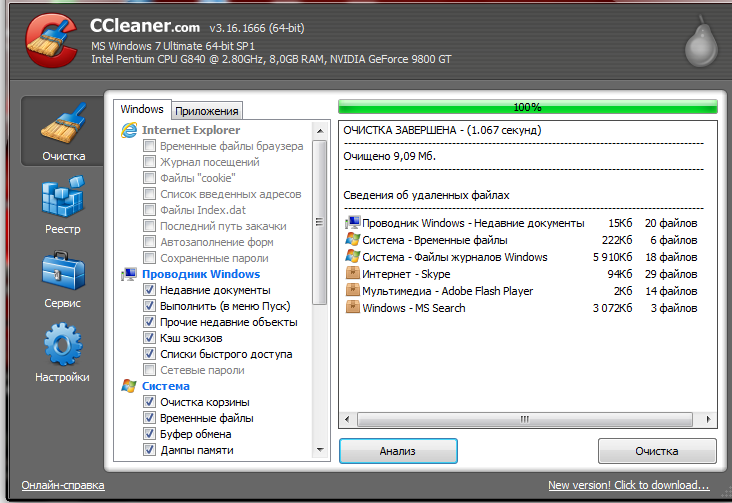Screen dimensions: 732x503
Task: Click the Internet Explorer group icon
Action: pyautogui.click(x=129, y=130)
